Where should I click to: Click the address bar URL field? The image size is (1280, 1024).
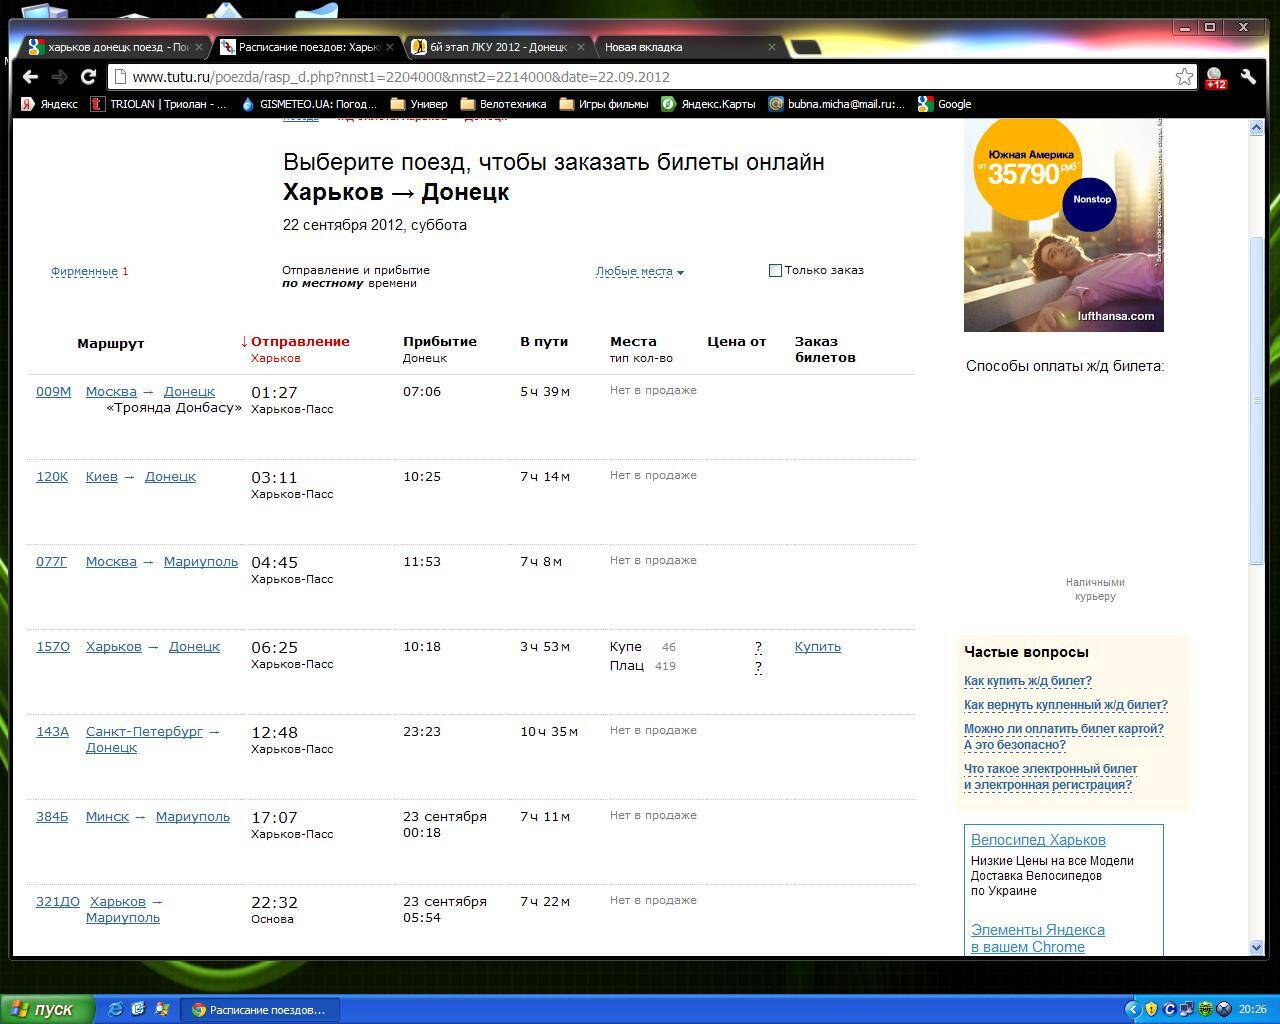[x=640, y=77]
